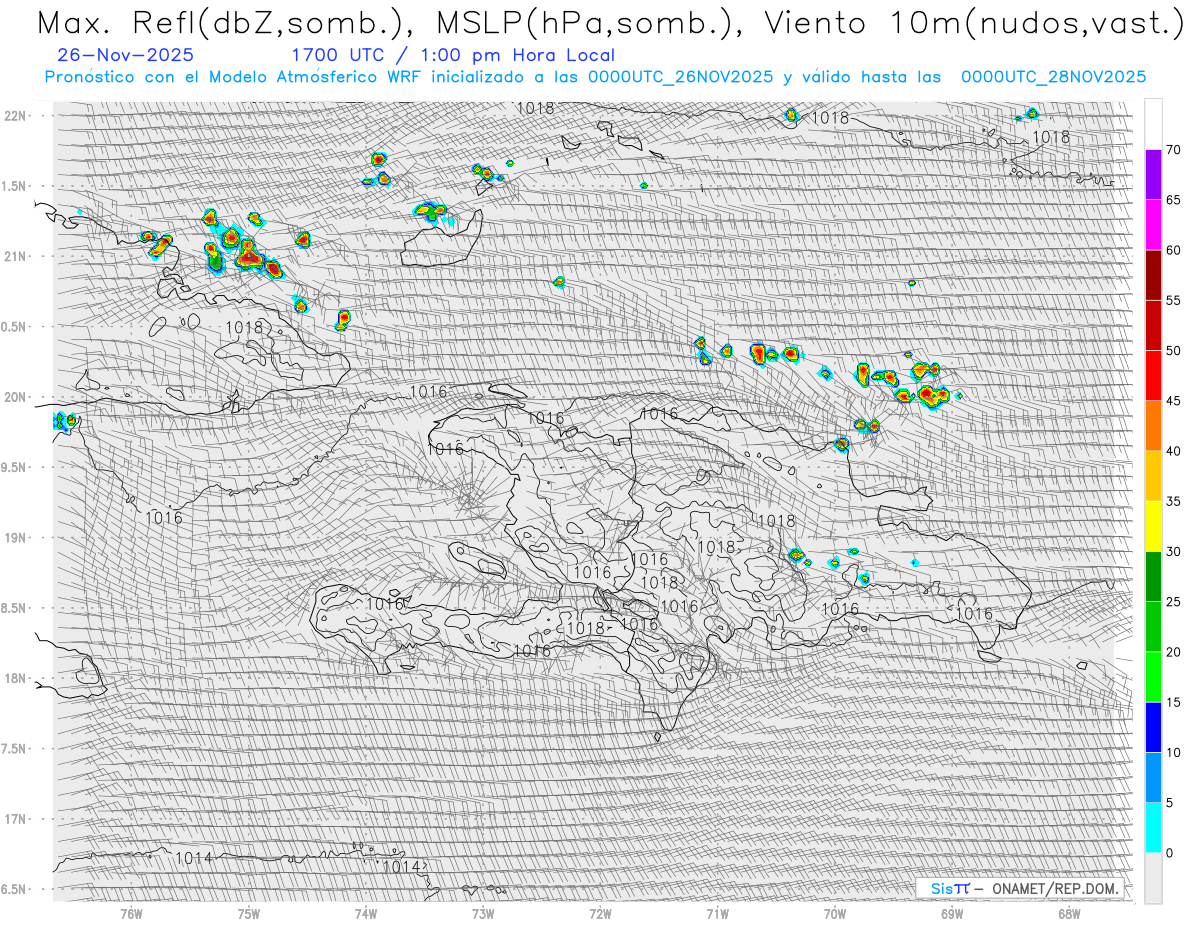Click the colorbar value label '70'
1200x927 pixels.
tap(1173, 150)
